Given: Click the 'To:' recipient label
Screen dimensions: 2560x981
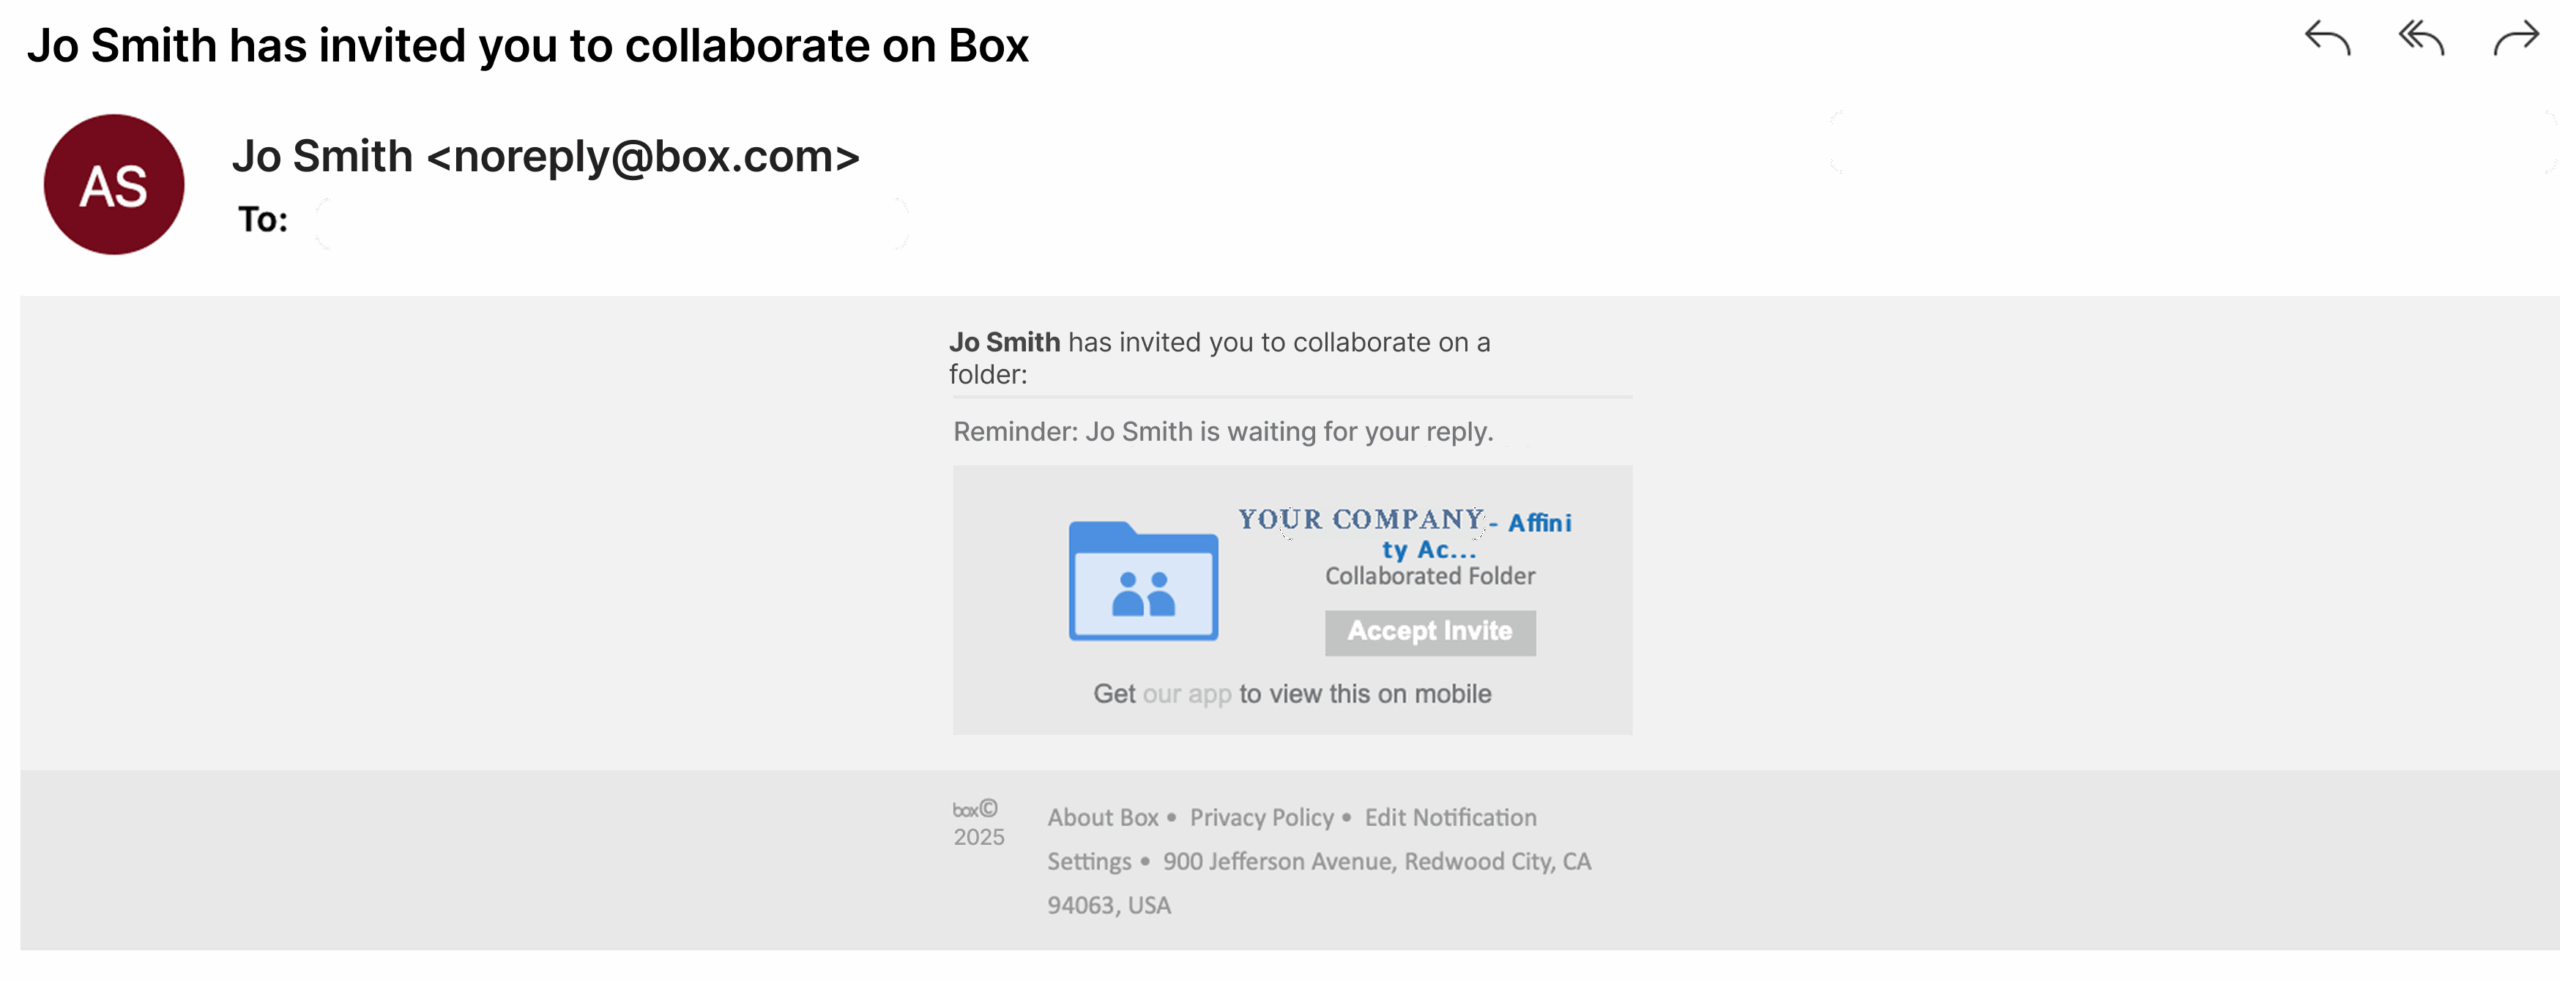Looking at the screenshot, I should (x=263, y=220).
